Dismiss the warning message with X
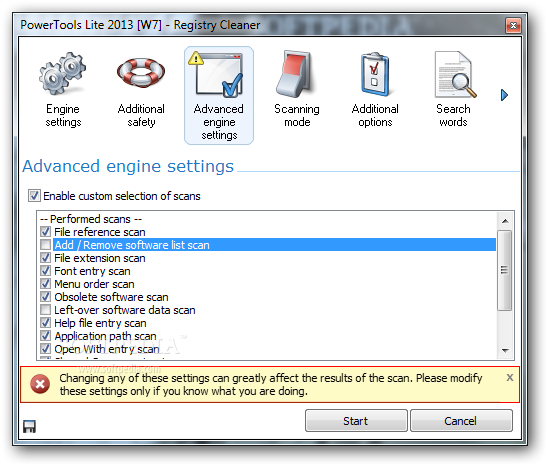 pyautogui.click(x=510, y=377)
